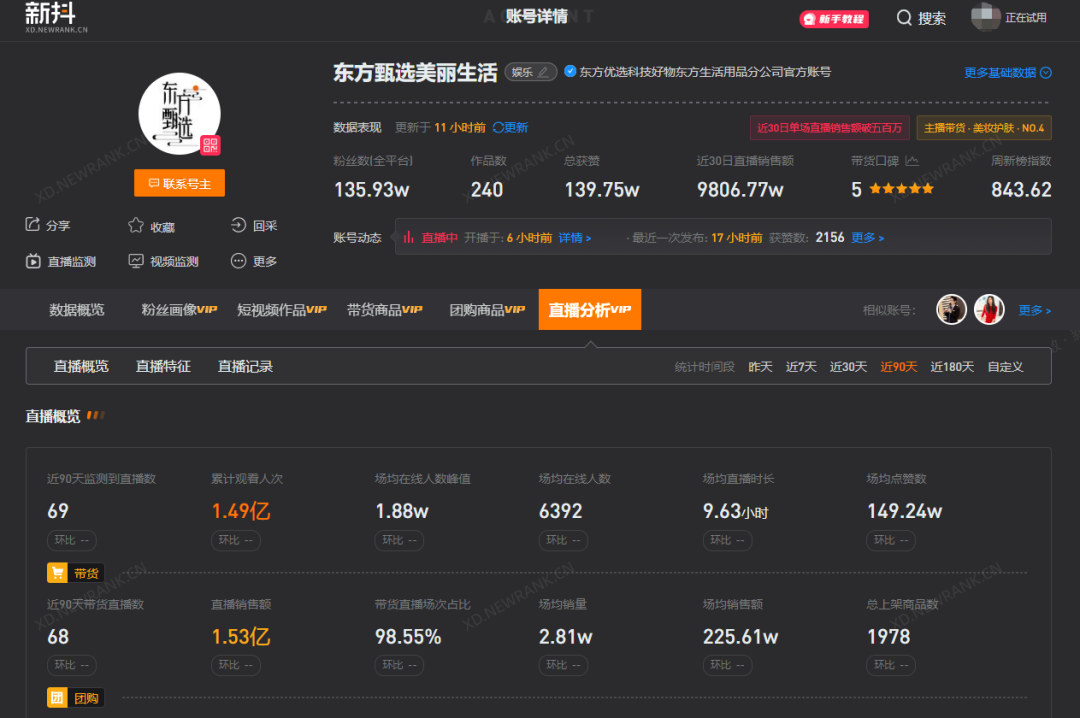Switch to the 直播特征 tab

163,366
